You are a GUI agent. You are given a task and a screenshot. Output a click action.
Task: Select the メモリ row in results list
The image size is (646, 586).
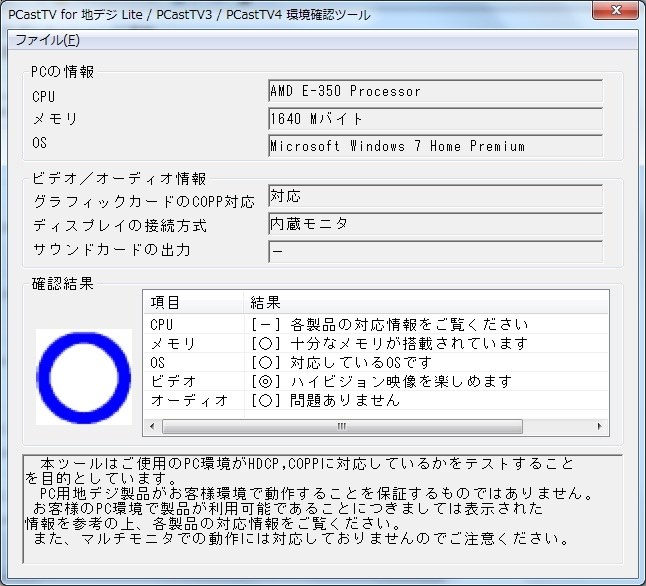[x=376, y=343]
